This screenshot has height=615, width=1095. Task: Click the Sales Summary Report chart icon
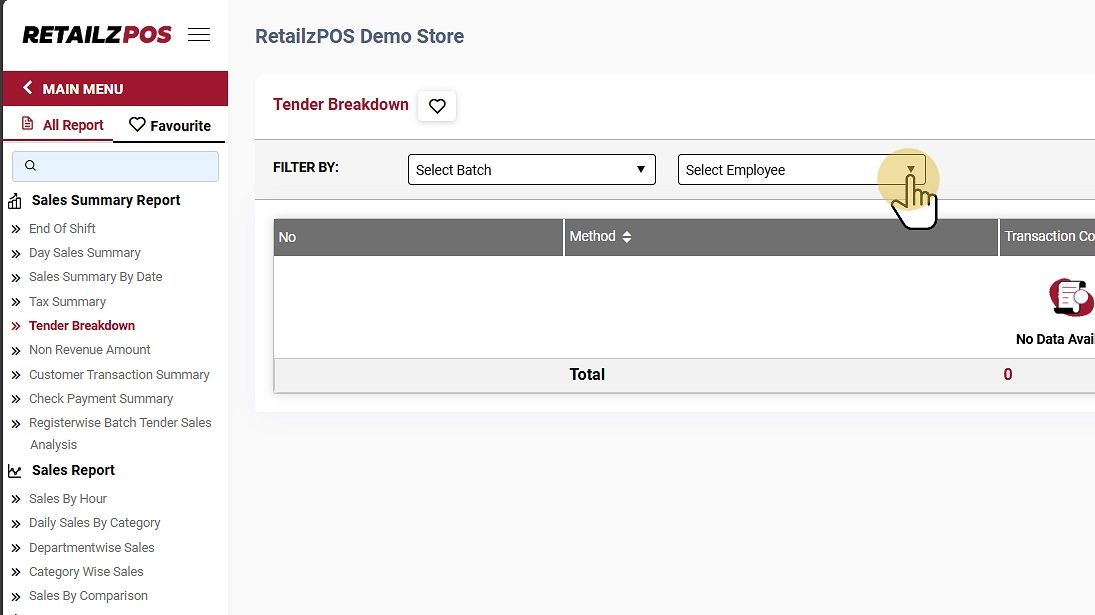[15, 201]
